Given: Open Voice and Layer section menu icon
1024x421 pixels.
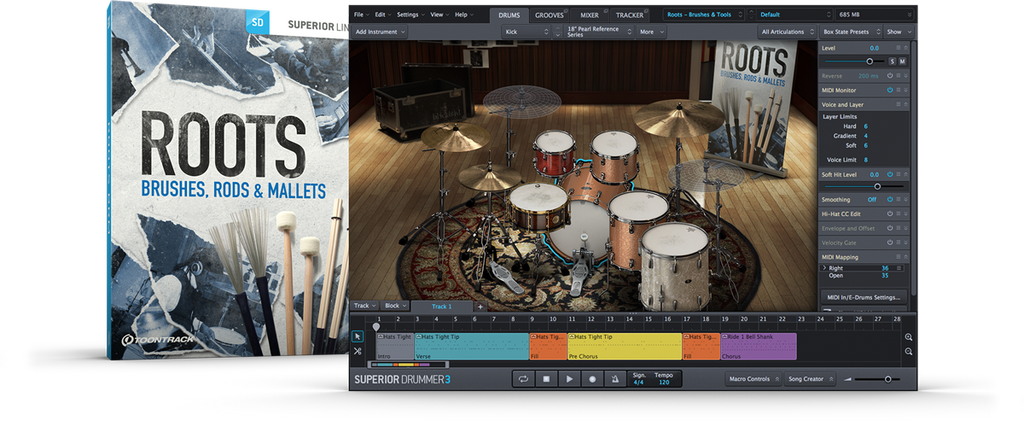Looking at the screenshot, I should (899, 104).
